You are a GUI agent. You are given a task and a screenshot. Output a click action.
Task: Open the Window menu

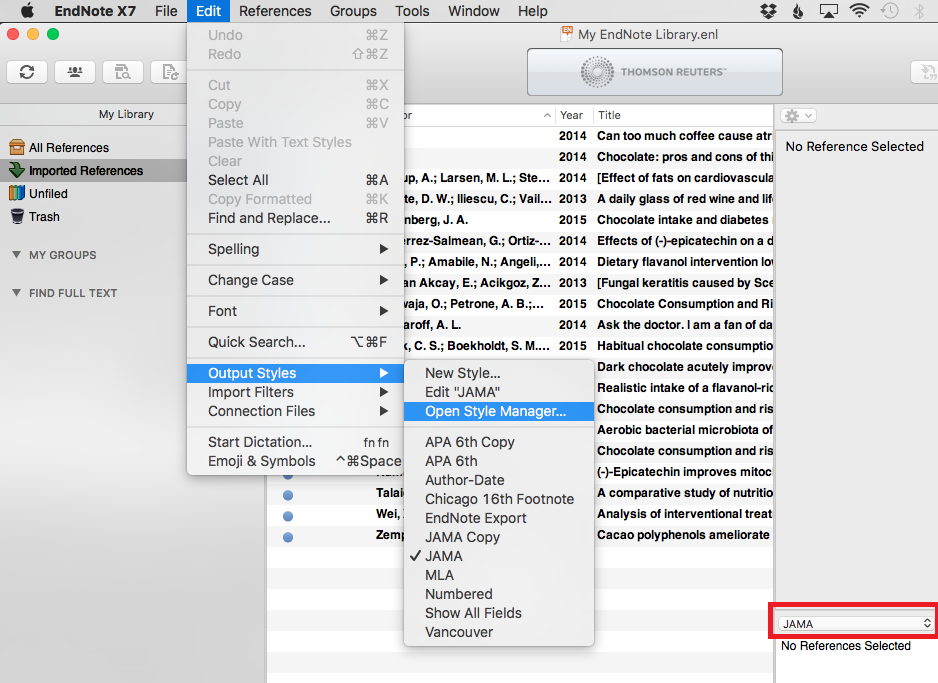[474, 11]
